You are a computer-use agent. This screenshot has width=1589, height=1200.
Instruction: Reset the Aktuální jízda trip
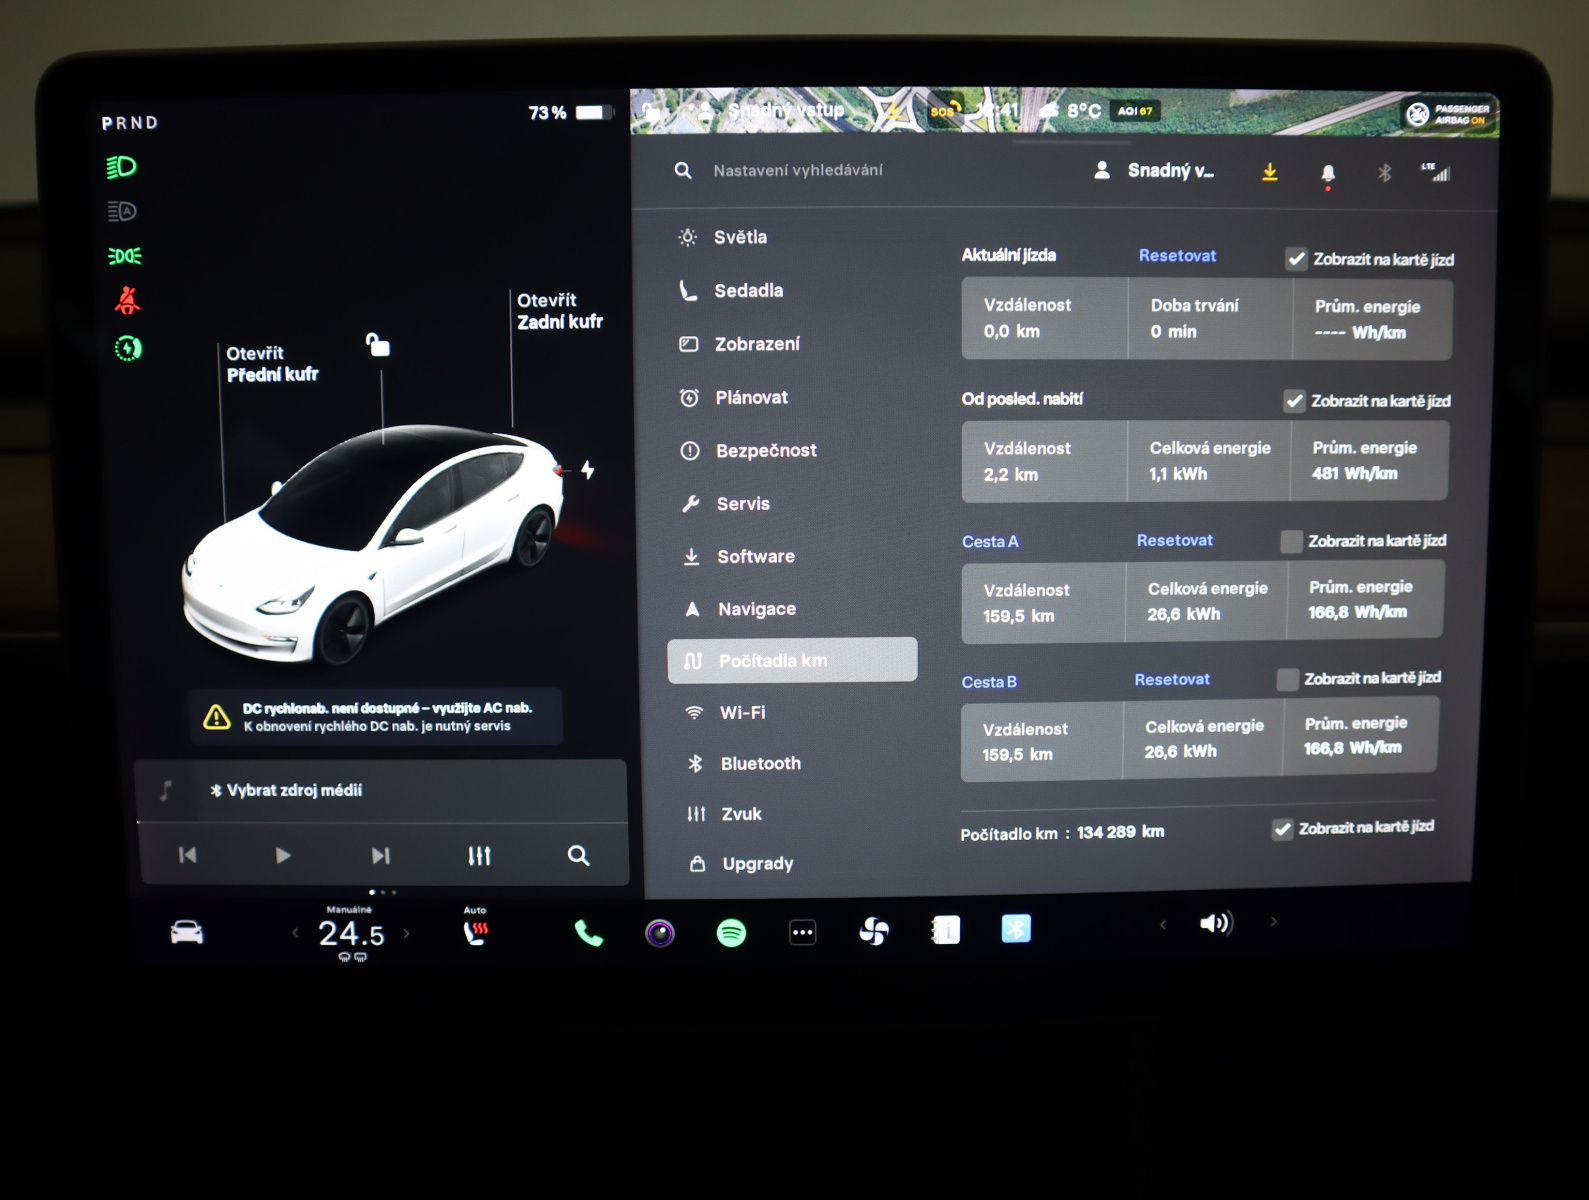(x=1177, y=256)
